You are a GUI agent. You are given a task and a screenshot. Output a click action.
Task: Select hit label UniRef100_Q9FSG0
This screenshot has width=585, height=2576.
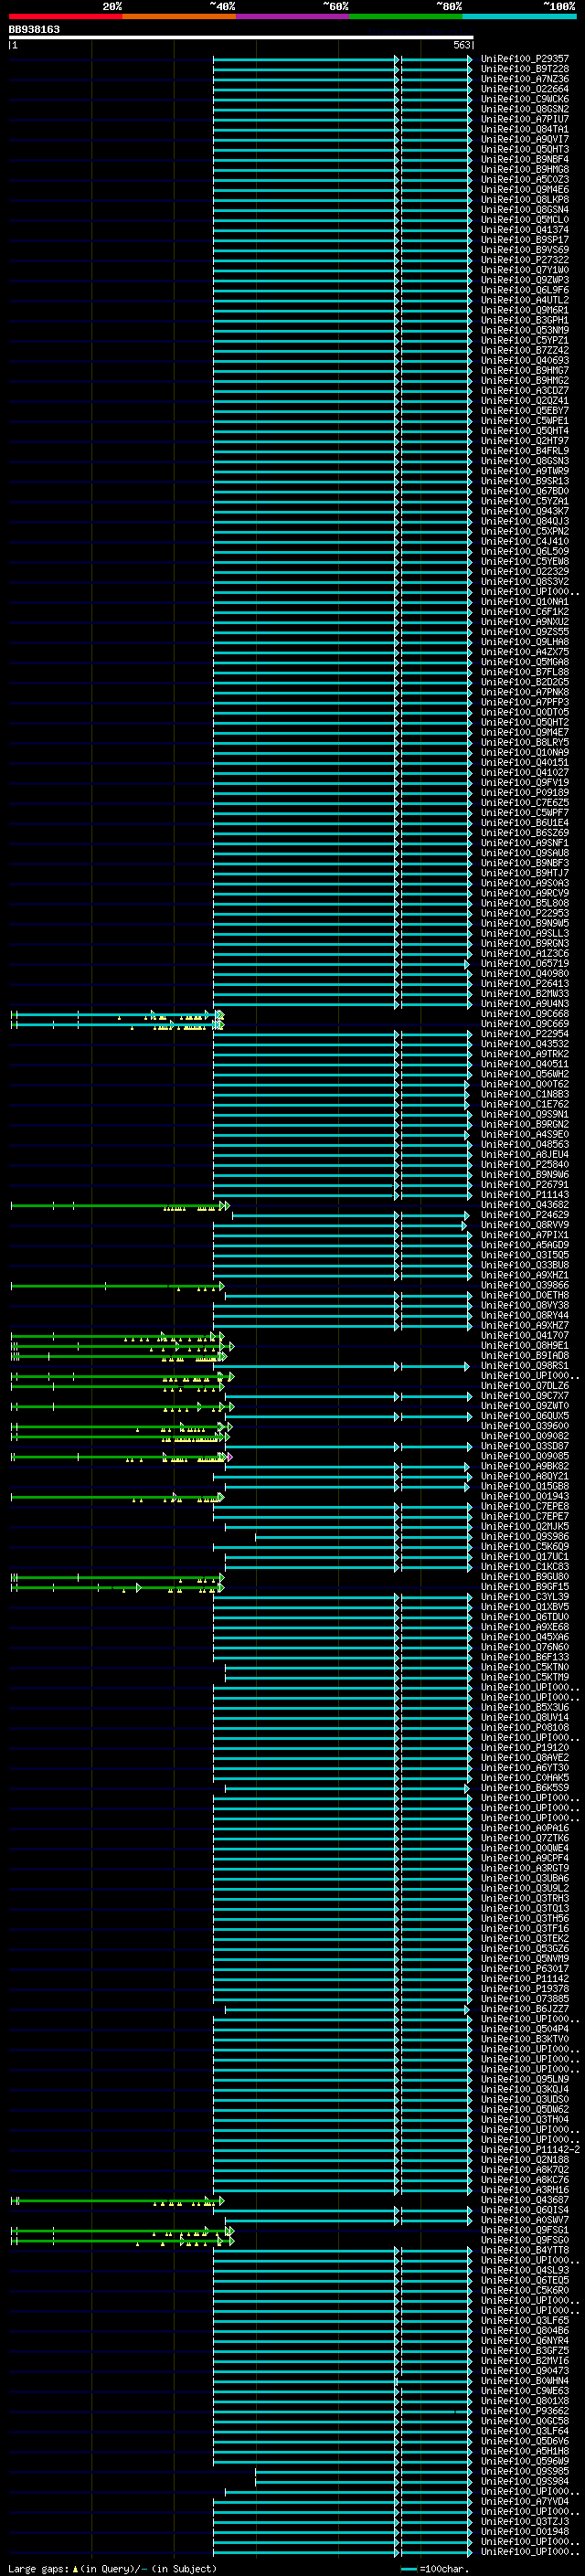point(525,2240)
